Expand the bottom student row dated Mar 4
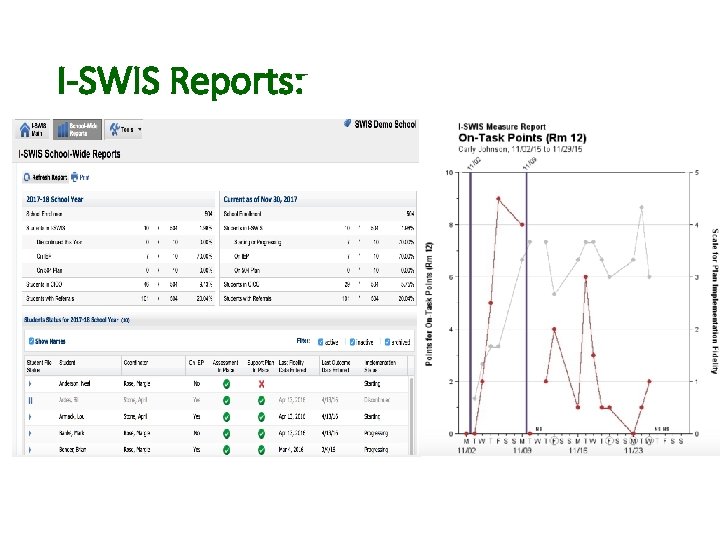 click(x=30, y=450)
